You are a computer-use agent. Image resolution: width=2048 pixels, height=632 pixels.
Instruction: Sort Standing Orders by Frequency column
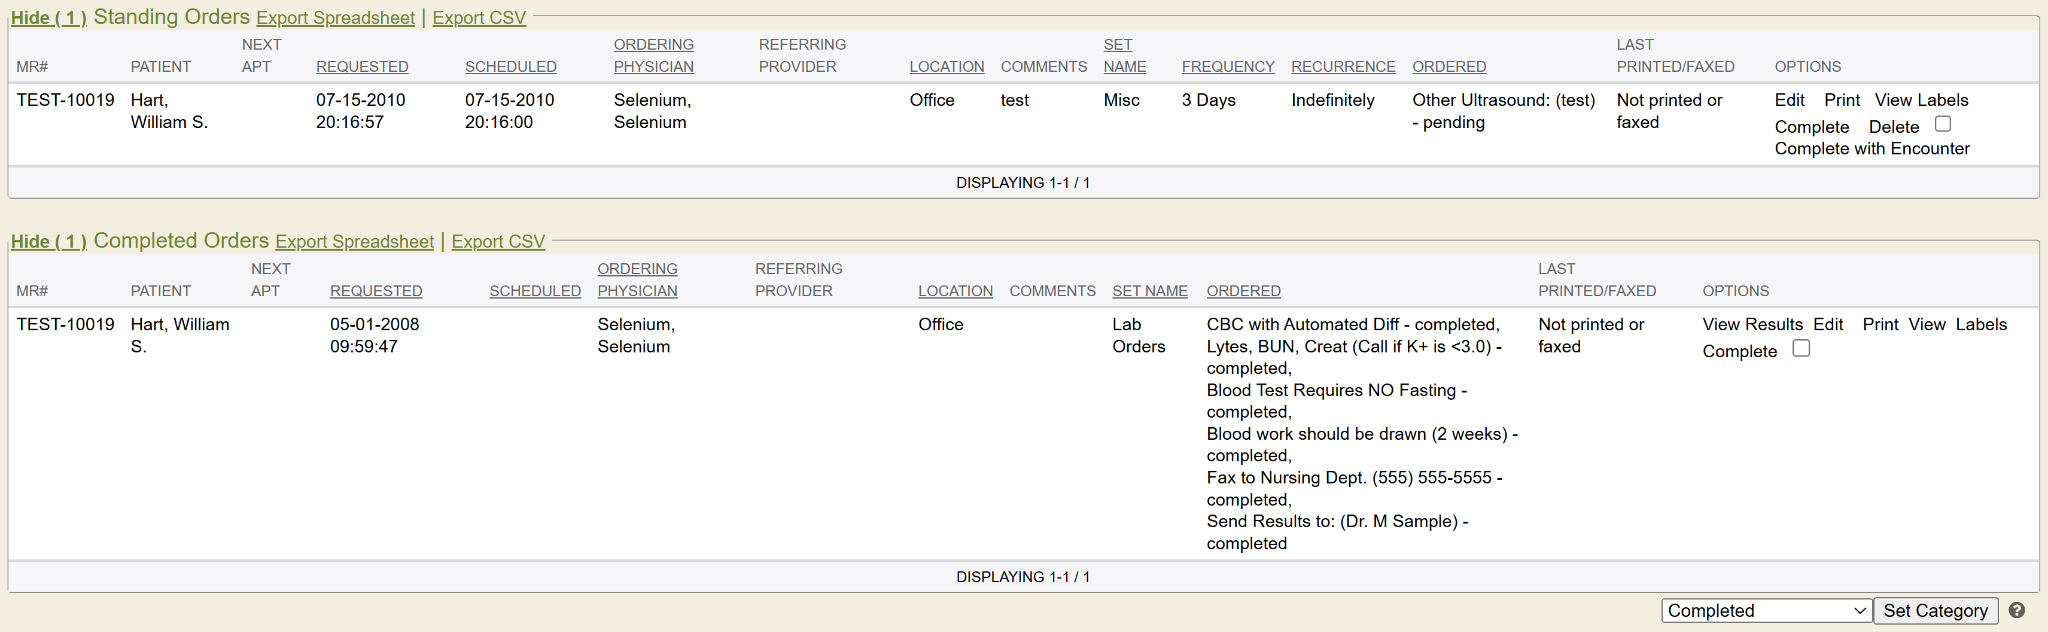[x=1227, y=67]
